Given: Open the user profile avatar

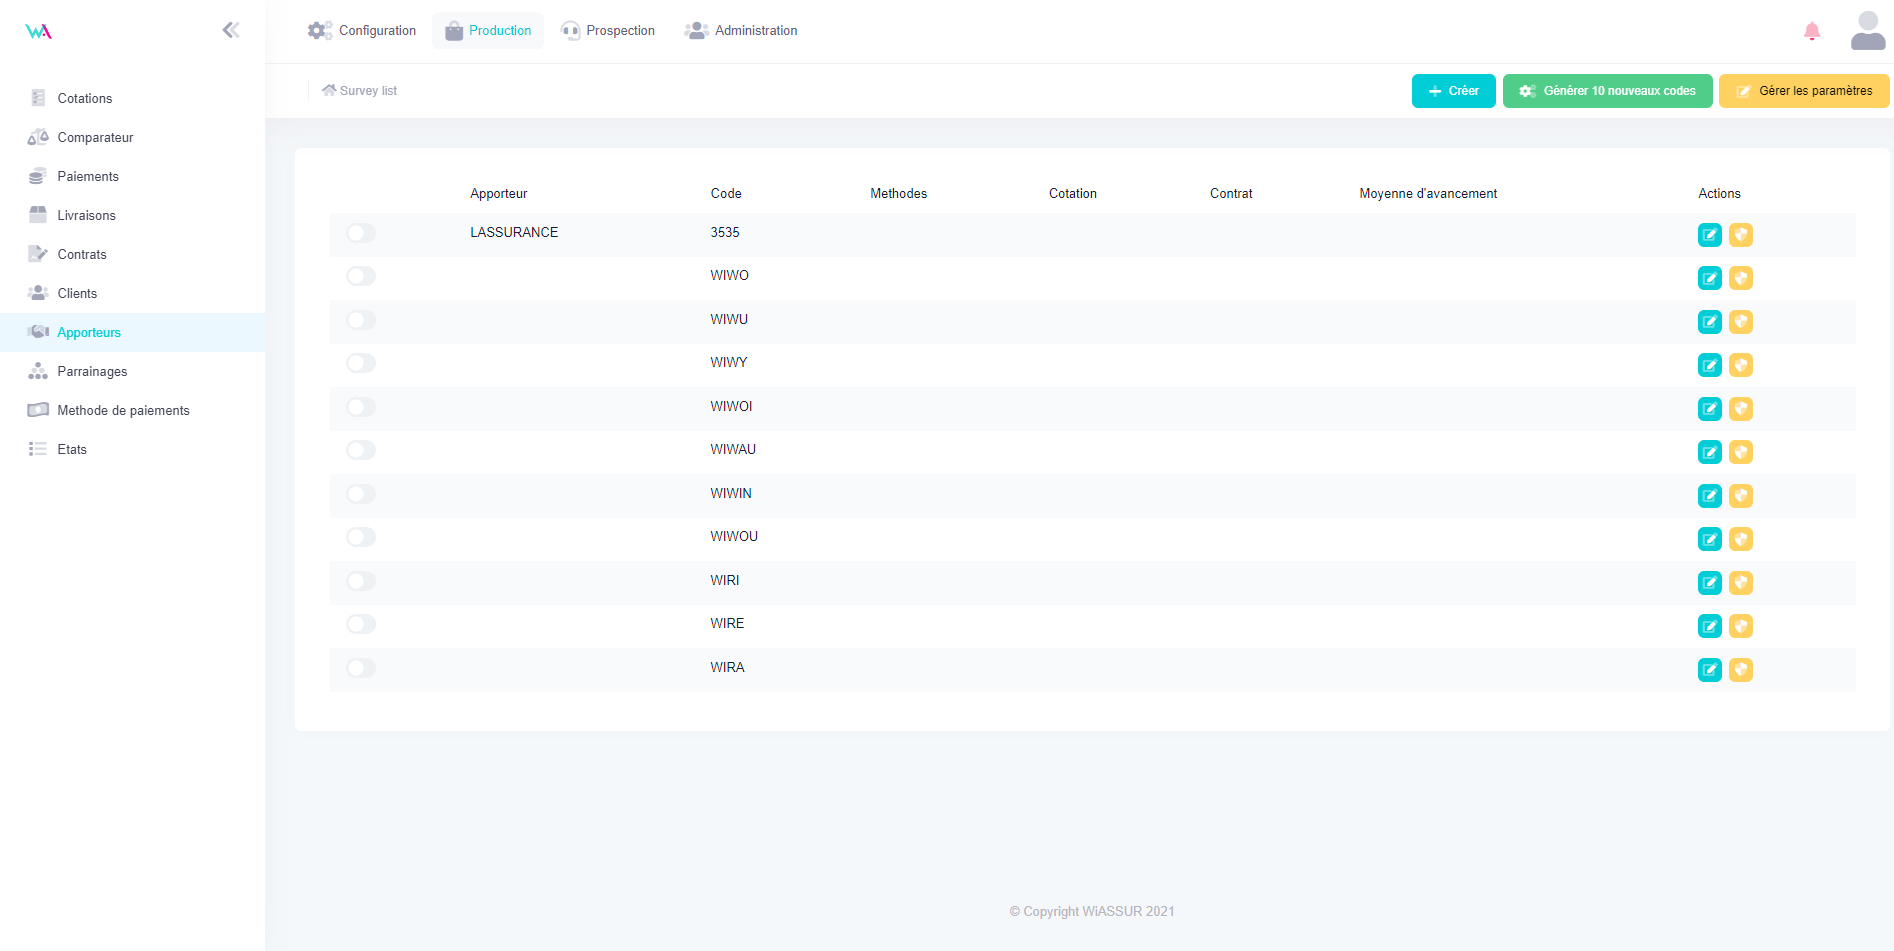Looking at the screenshot, I should (x=1867, y=31).
